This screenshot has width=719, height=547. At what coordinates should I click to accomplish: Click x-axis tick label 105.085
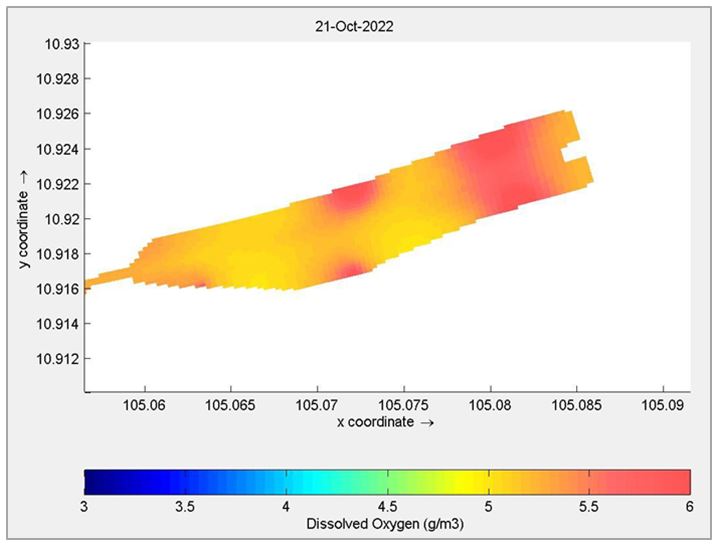coord(576,405)
